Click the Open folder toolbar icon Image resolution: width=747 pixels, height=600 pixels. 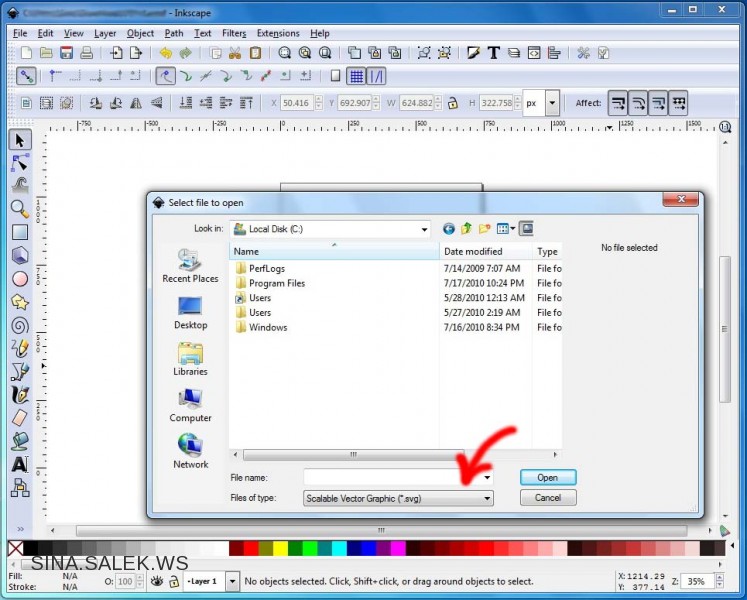(x=46, y=53)
